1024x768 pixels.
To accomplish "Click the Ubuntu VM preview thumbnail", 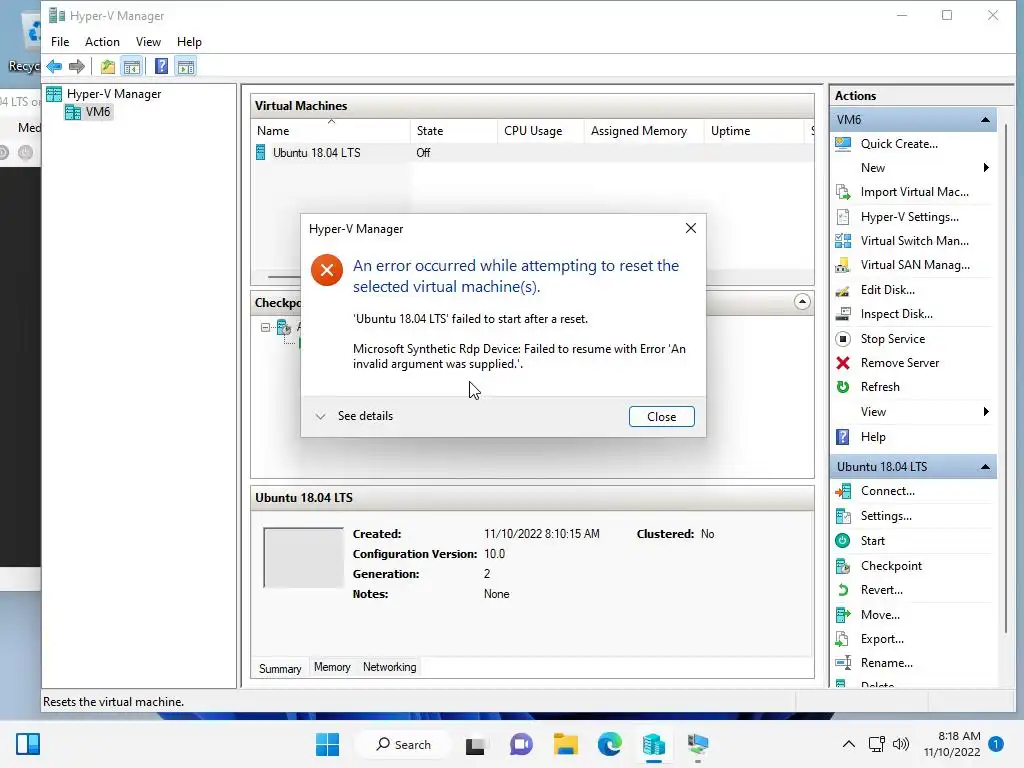I will [x=303, y=558].
